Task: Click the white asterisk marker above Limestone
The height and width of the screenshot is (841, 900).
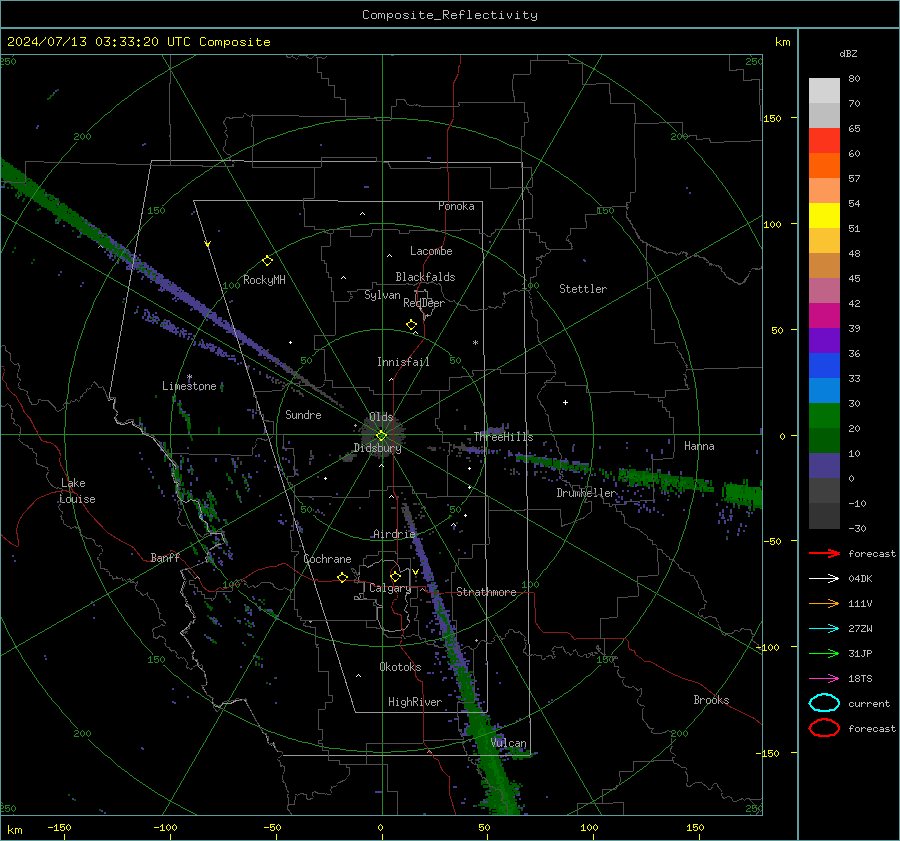Action: tap(189, 377)
